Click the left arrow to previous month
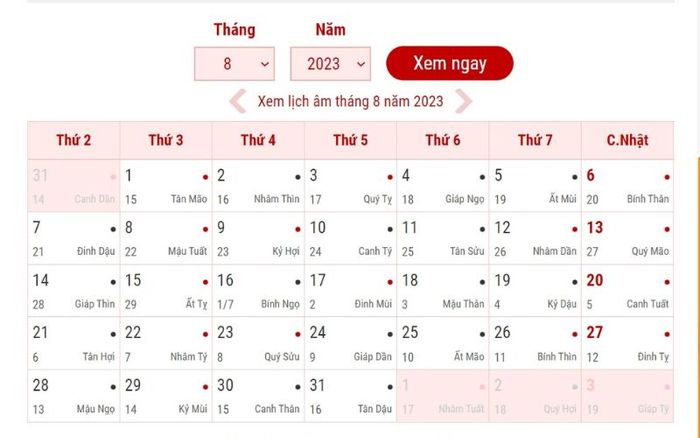Viewport: 700px width, 438px height. pyautogui.click(x=238, y=101)
